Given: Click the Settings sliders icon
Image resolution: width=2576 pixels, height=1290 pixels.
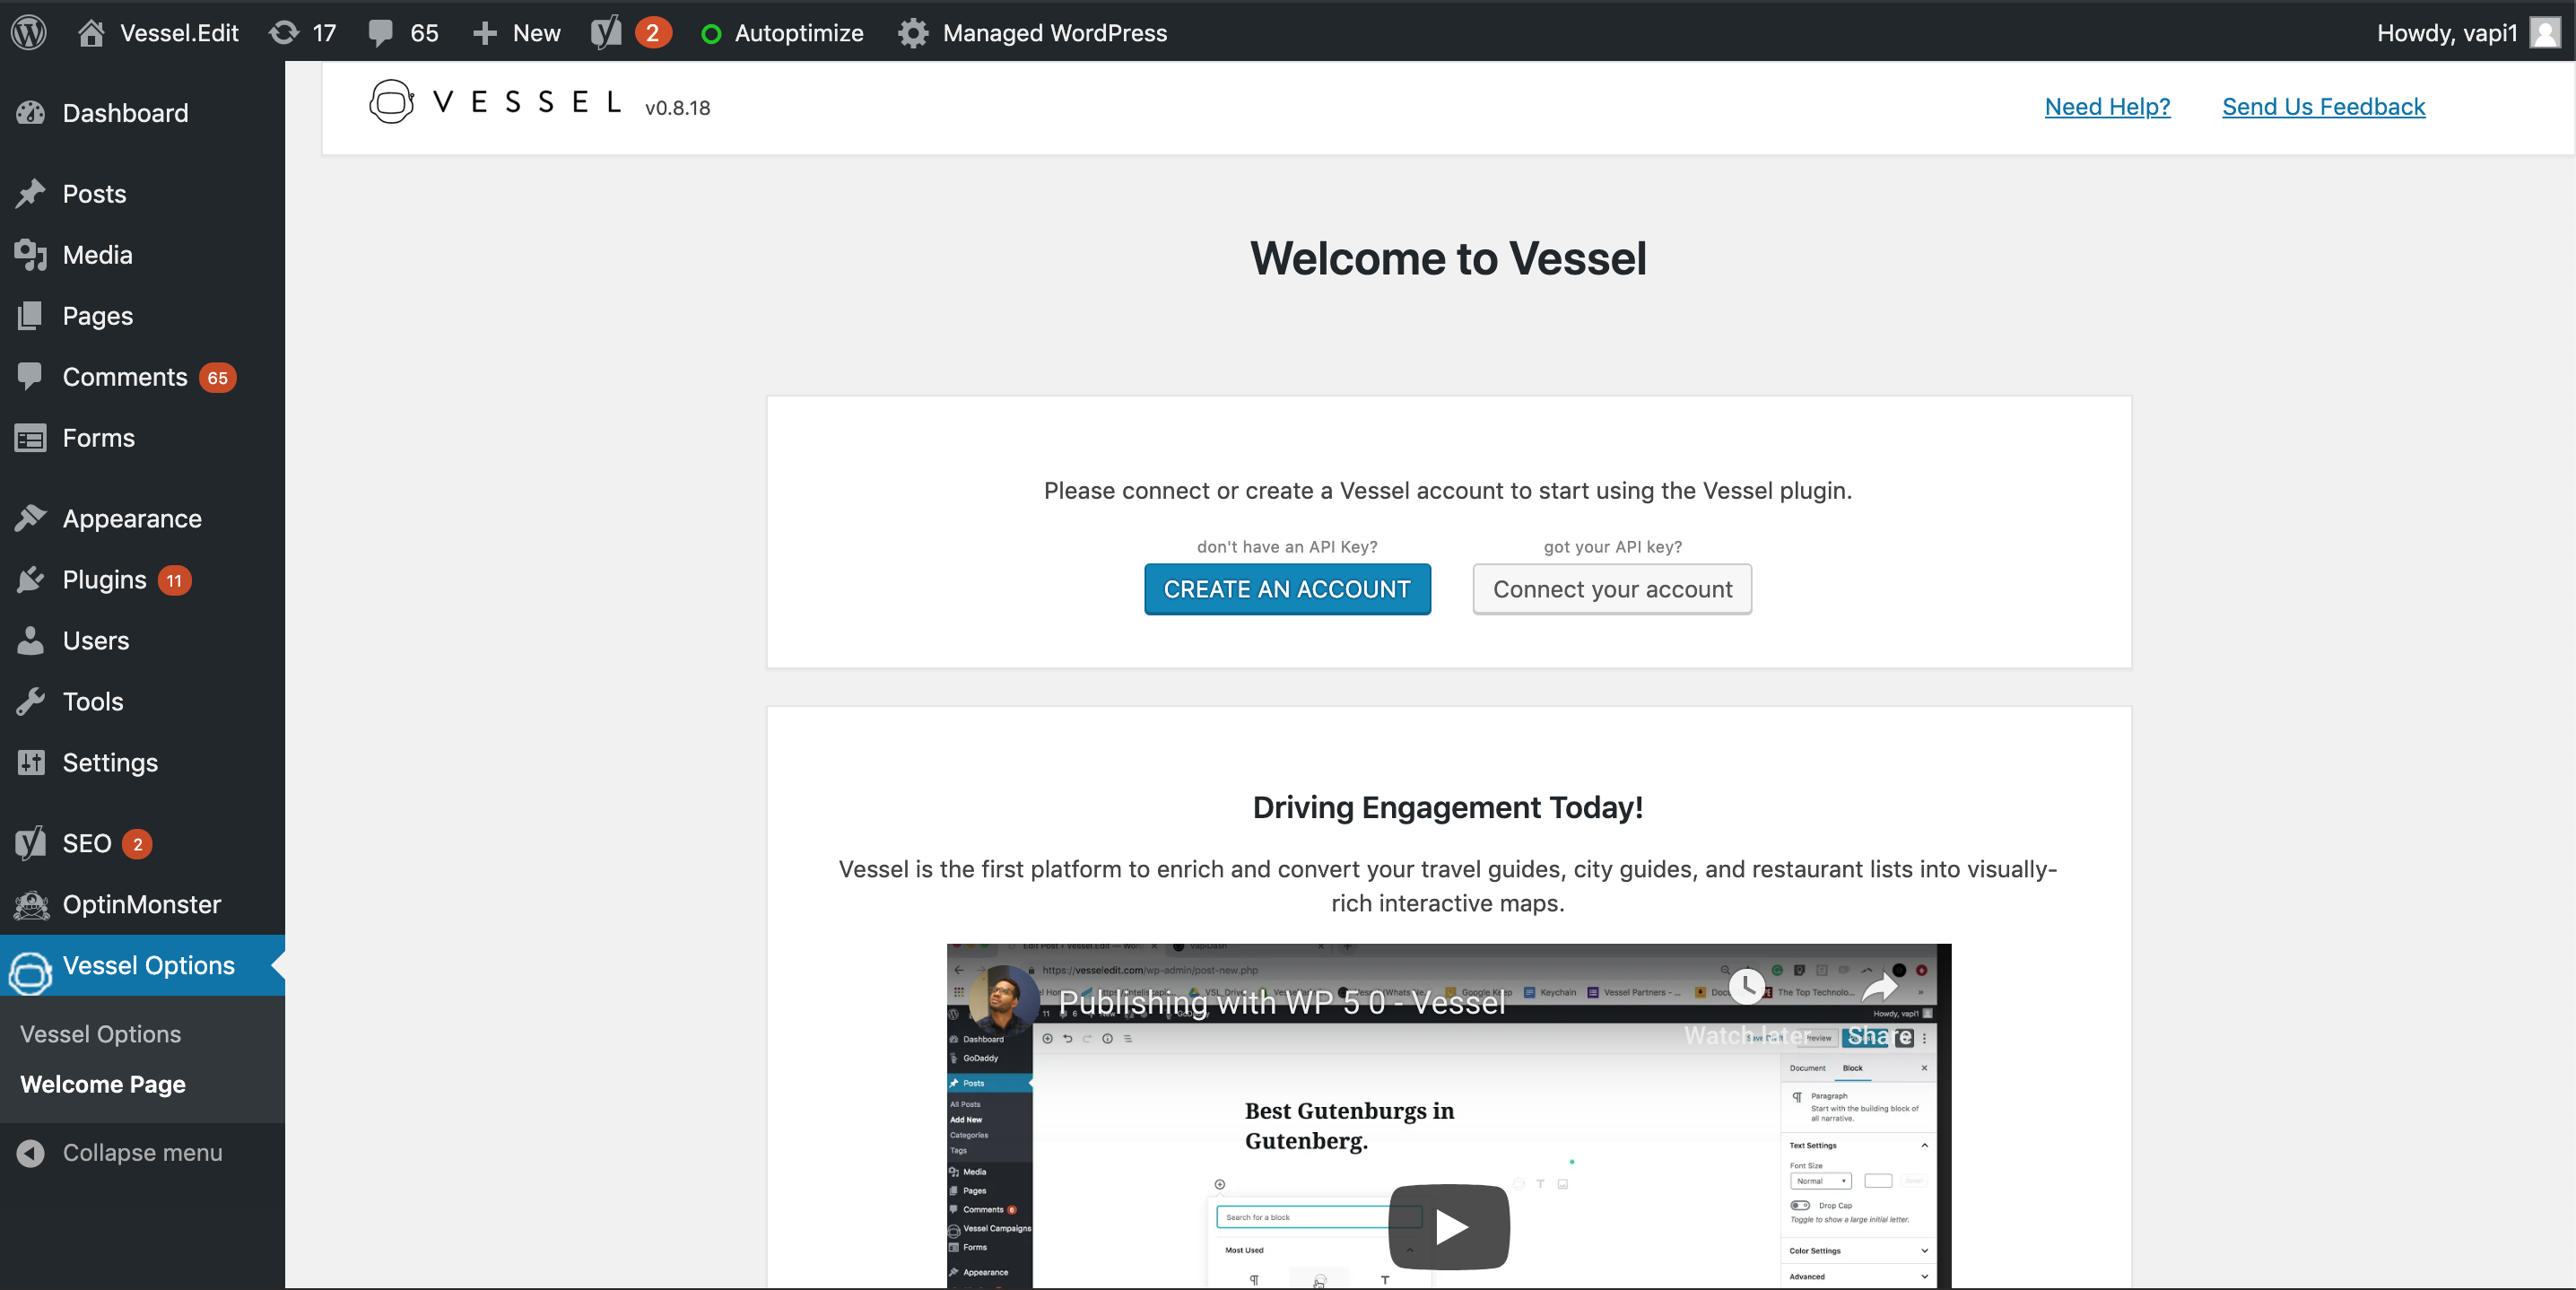Looking at the screenshot, I should 30,762.
